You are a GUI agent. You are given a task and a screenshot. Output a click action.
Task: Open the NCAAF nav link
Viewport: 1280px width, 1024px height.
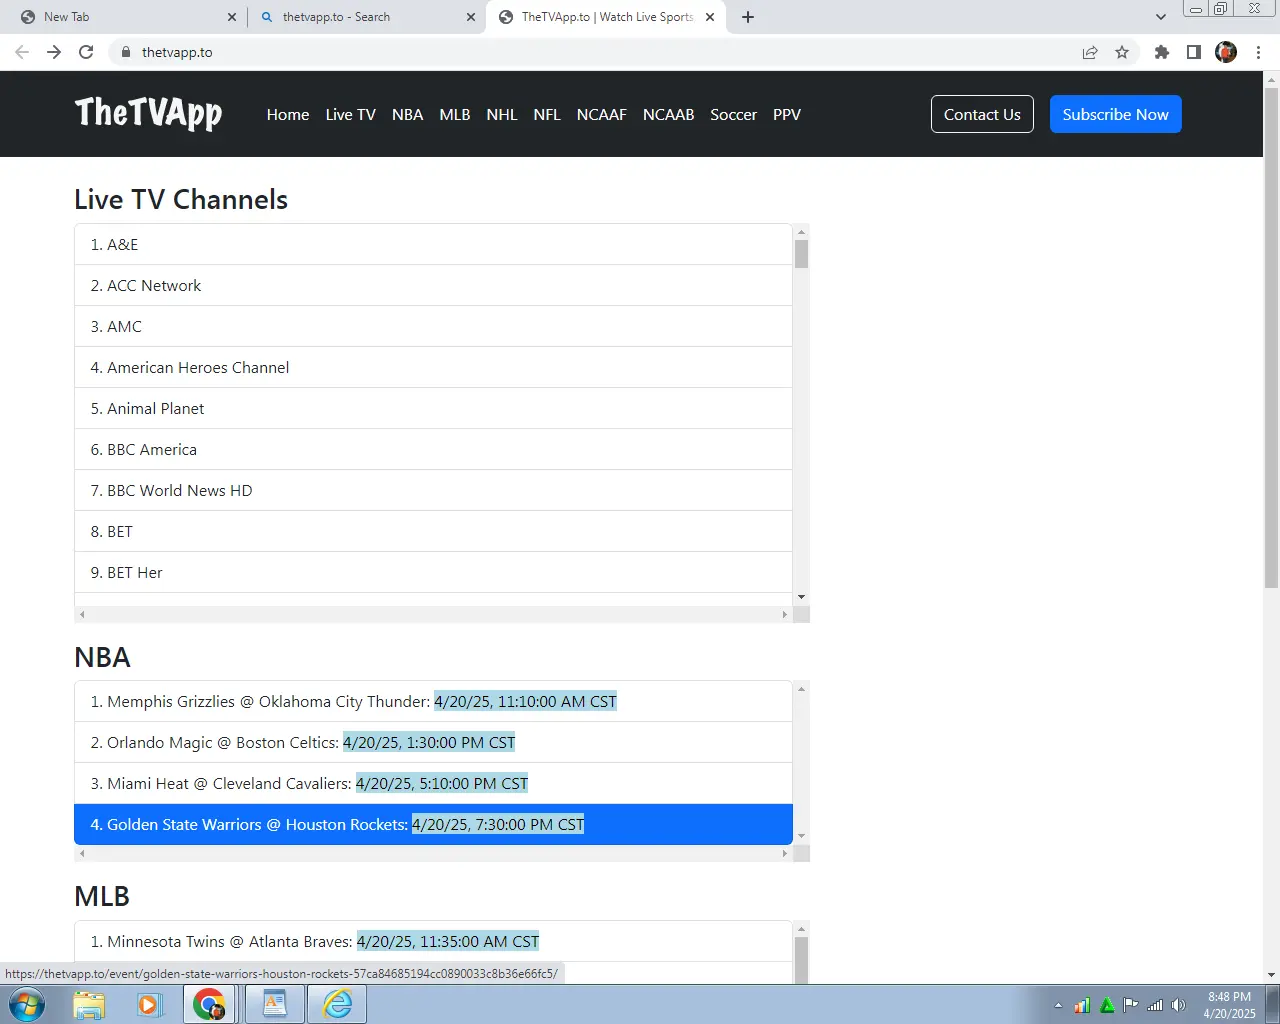(x=602, y=114)
